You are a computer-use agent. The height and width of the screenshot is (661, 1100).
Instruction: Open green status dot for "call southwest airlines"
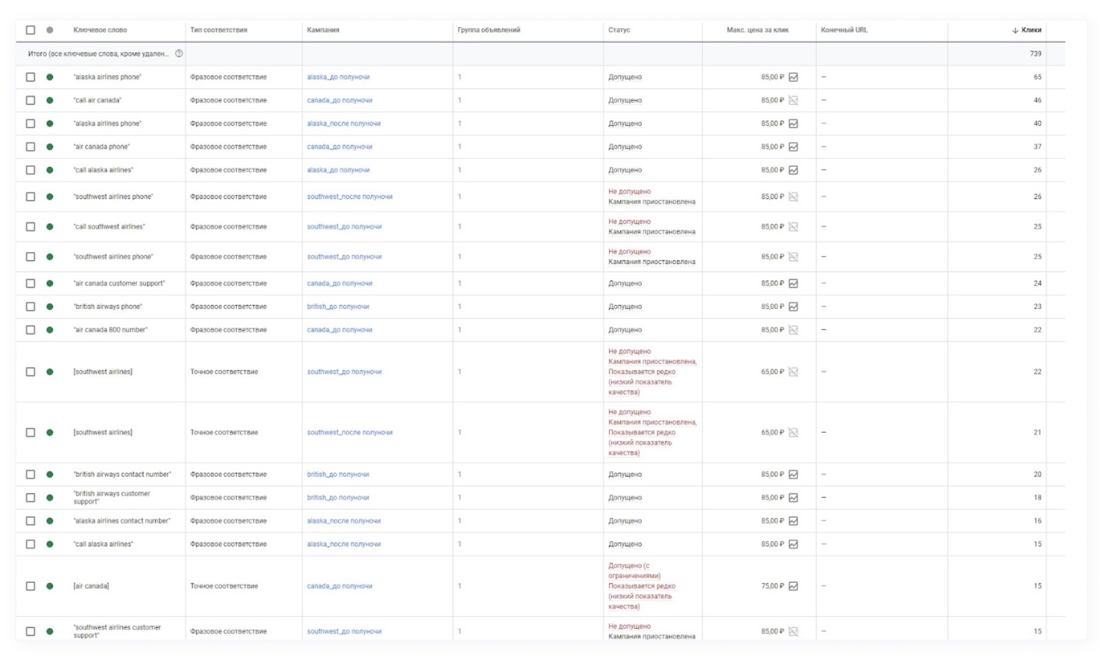(x=50, y=227)
